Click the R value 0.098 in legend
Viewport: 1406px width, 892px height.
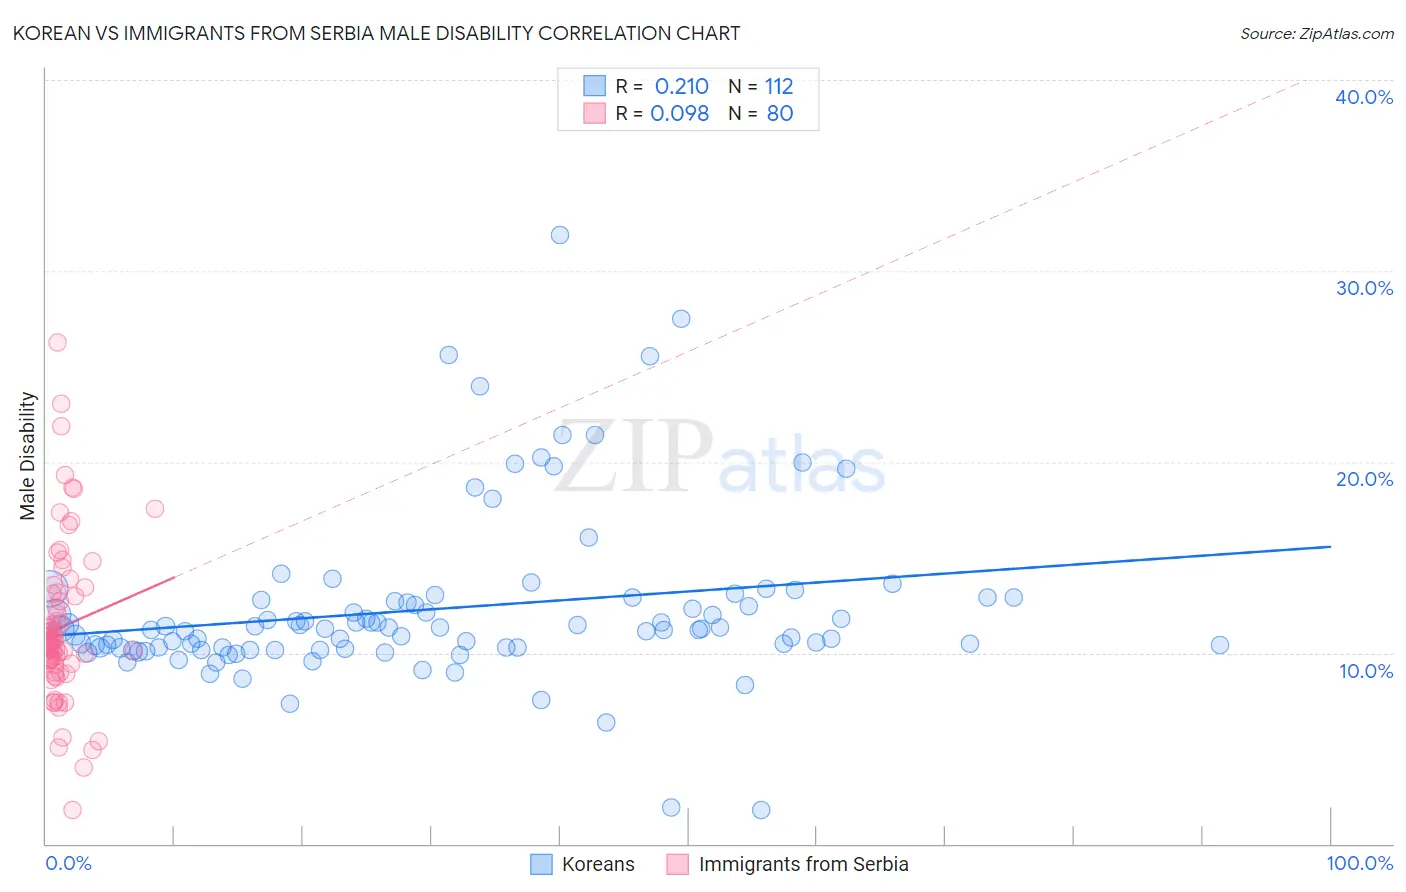point(680,113)
